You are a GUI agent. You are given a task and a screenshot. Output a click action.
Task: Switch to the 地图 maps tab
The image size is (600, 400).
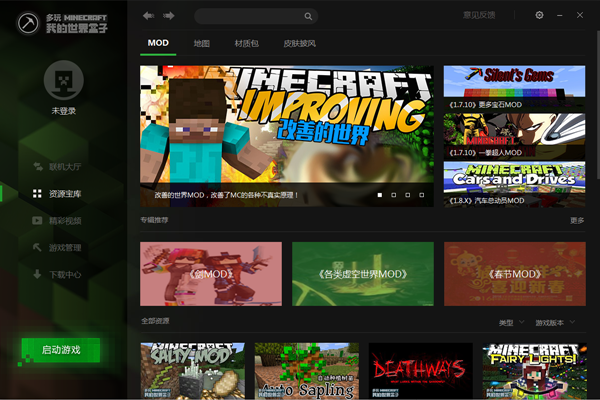[x=202, y=44]
